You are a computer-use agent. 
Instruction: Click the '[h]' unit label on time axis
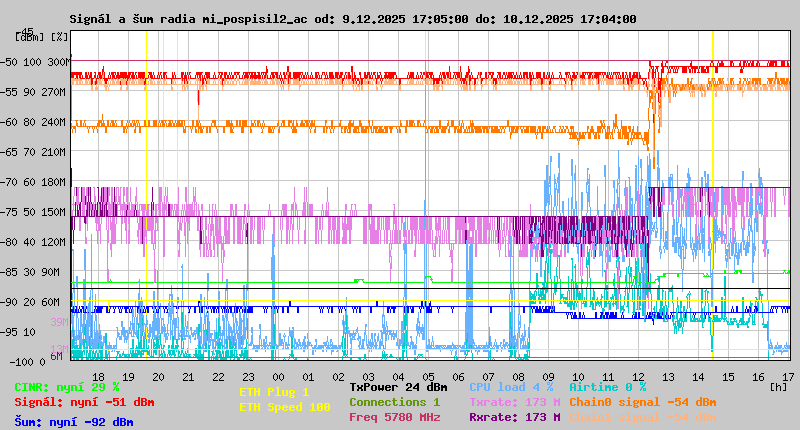tap(778, 385)
